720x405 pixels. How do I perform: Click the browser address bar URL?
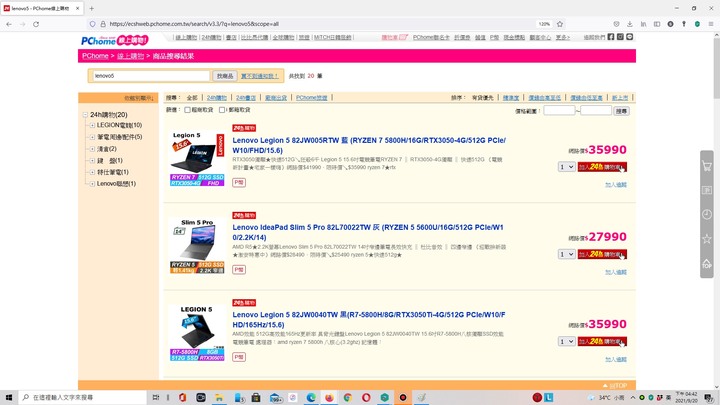point(194,24)
